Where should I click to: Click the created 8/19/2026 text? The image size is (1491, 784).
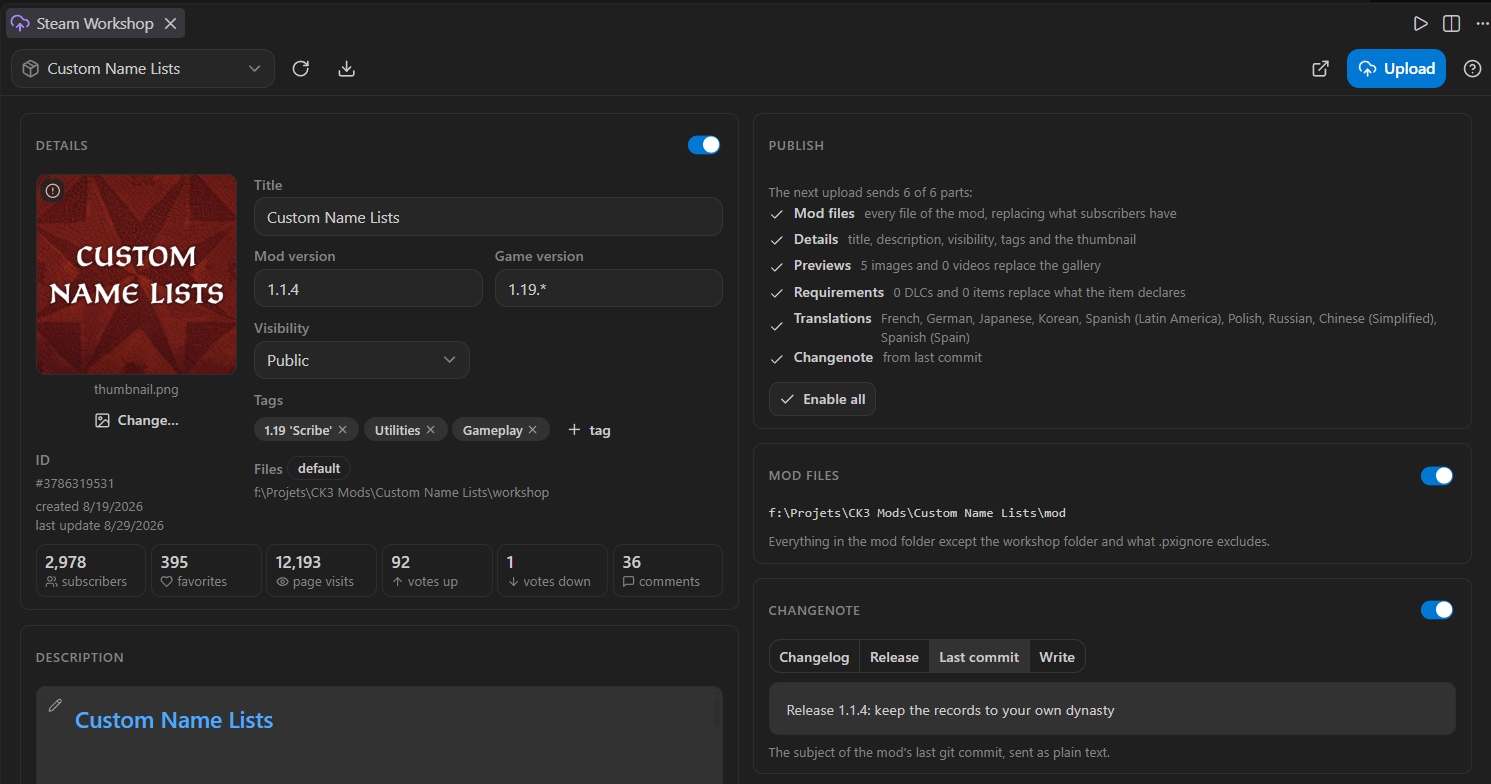click(89, 507)
